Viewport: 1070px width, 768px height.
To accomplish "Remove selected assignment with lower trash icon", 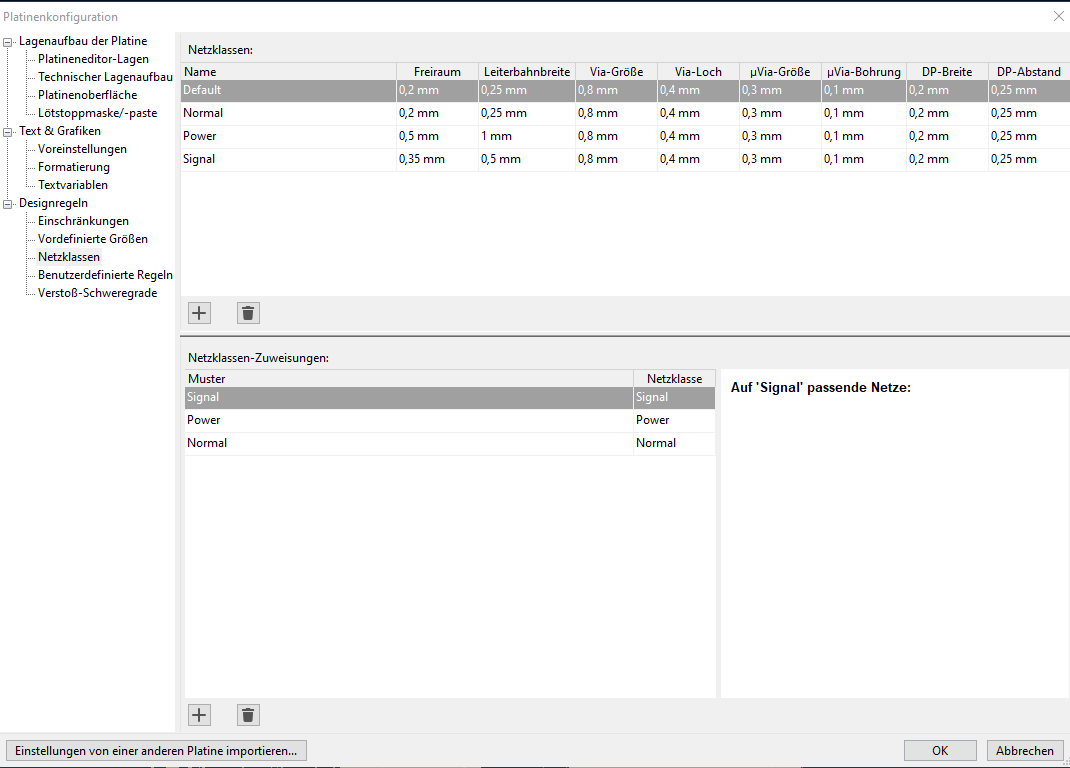I will coord(248,715).
